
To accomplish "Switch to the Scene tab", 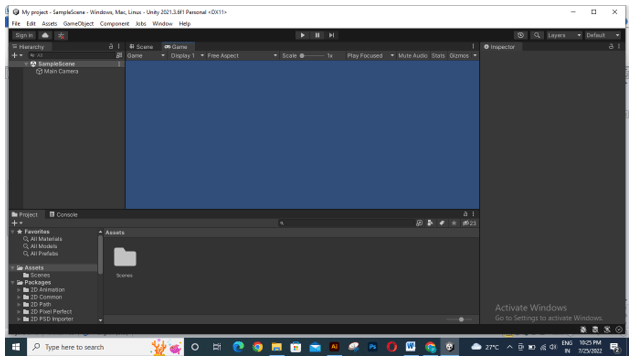I will point(141,47).
